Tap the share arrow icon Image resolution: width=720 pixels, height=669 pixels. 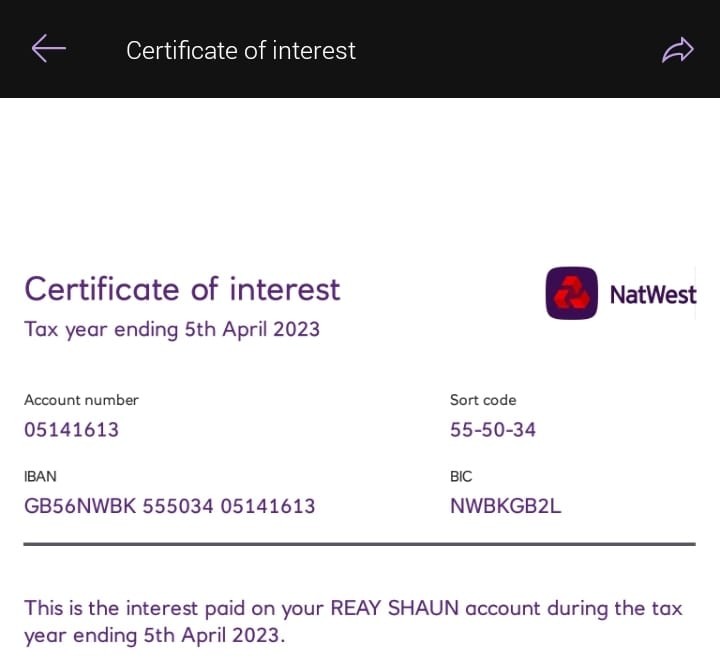[x=677, y=50]
